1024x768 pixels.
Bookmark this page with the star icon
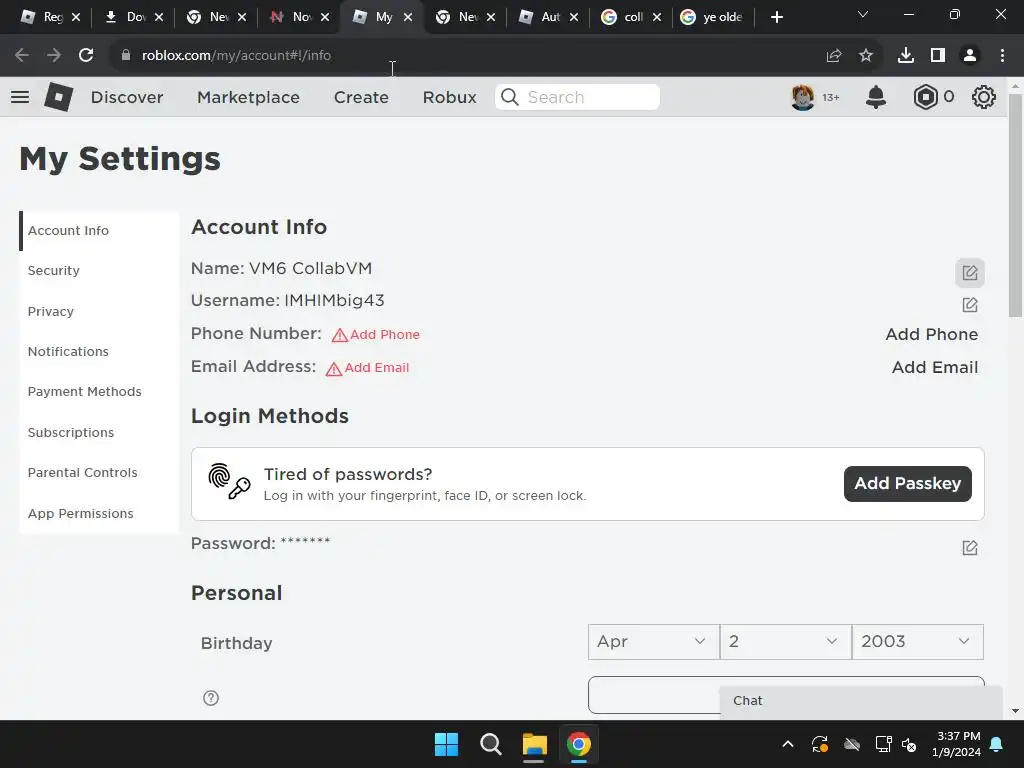pos(866,56)
